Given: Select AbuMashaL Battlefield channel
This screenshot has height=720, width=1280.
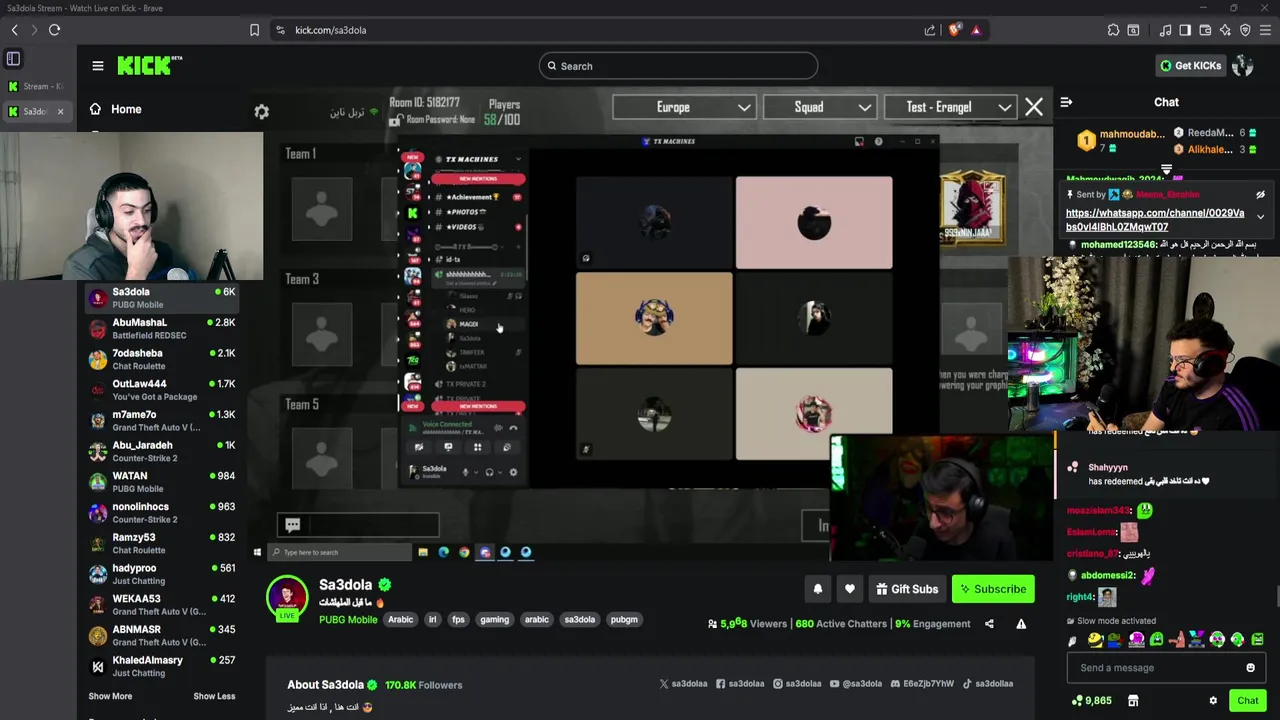Looking at the screenshot, I should click(x=162, y=329).
